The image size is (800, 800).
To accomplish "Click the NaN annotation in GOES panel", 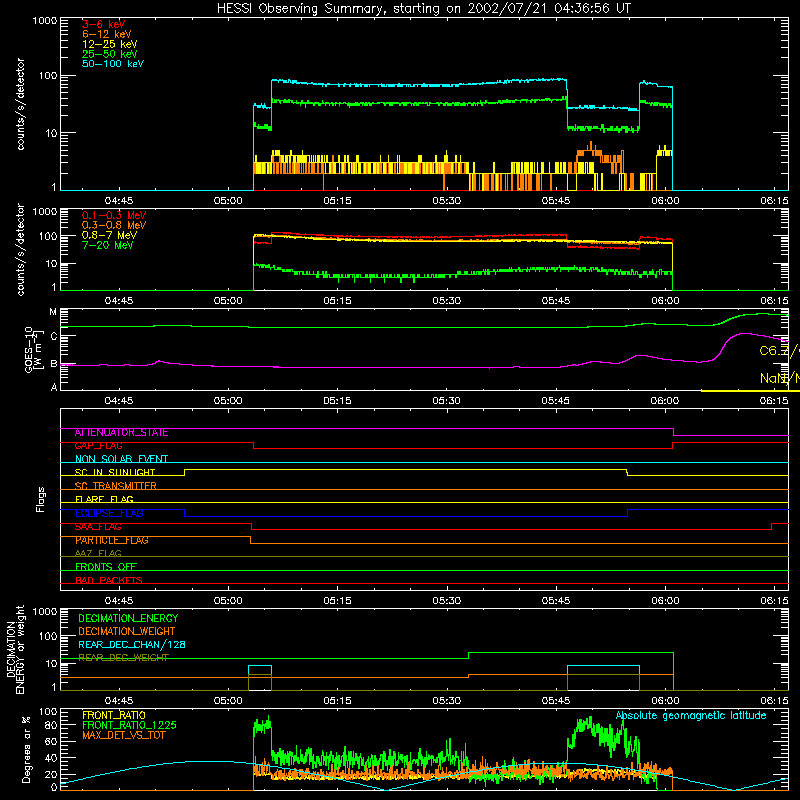I will pyautogui.click(x=779, y=379).
